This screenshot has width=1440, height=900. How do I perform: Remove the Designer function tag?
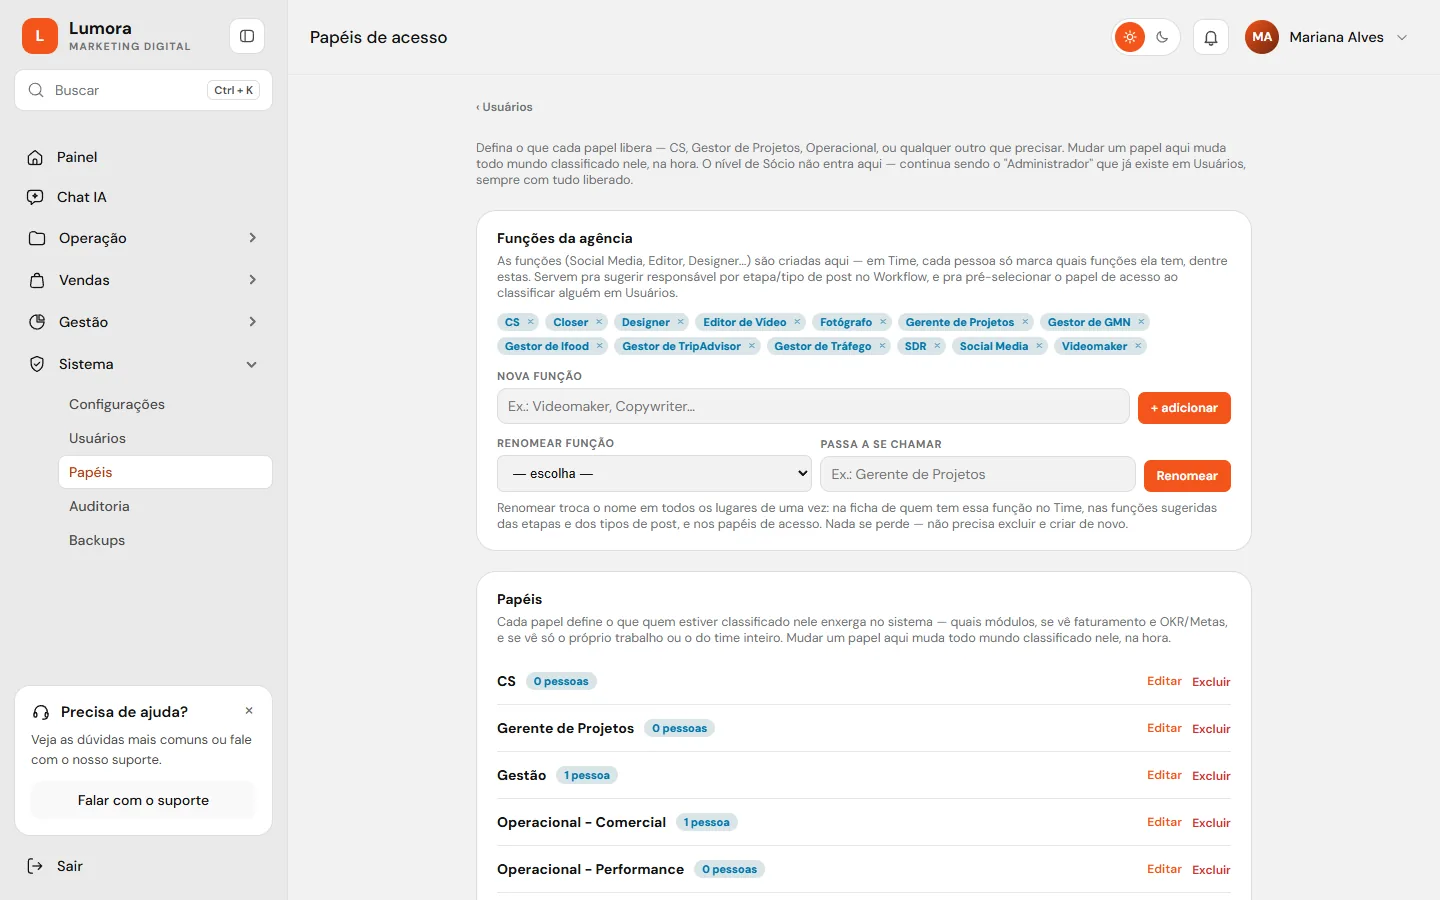tap(681, 322)
